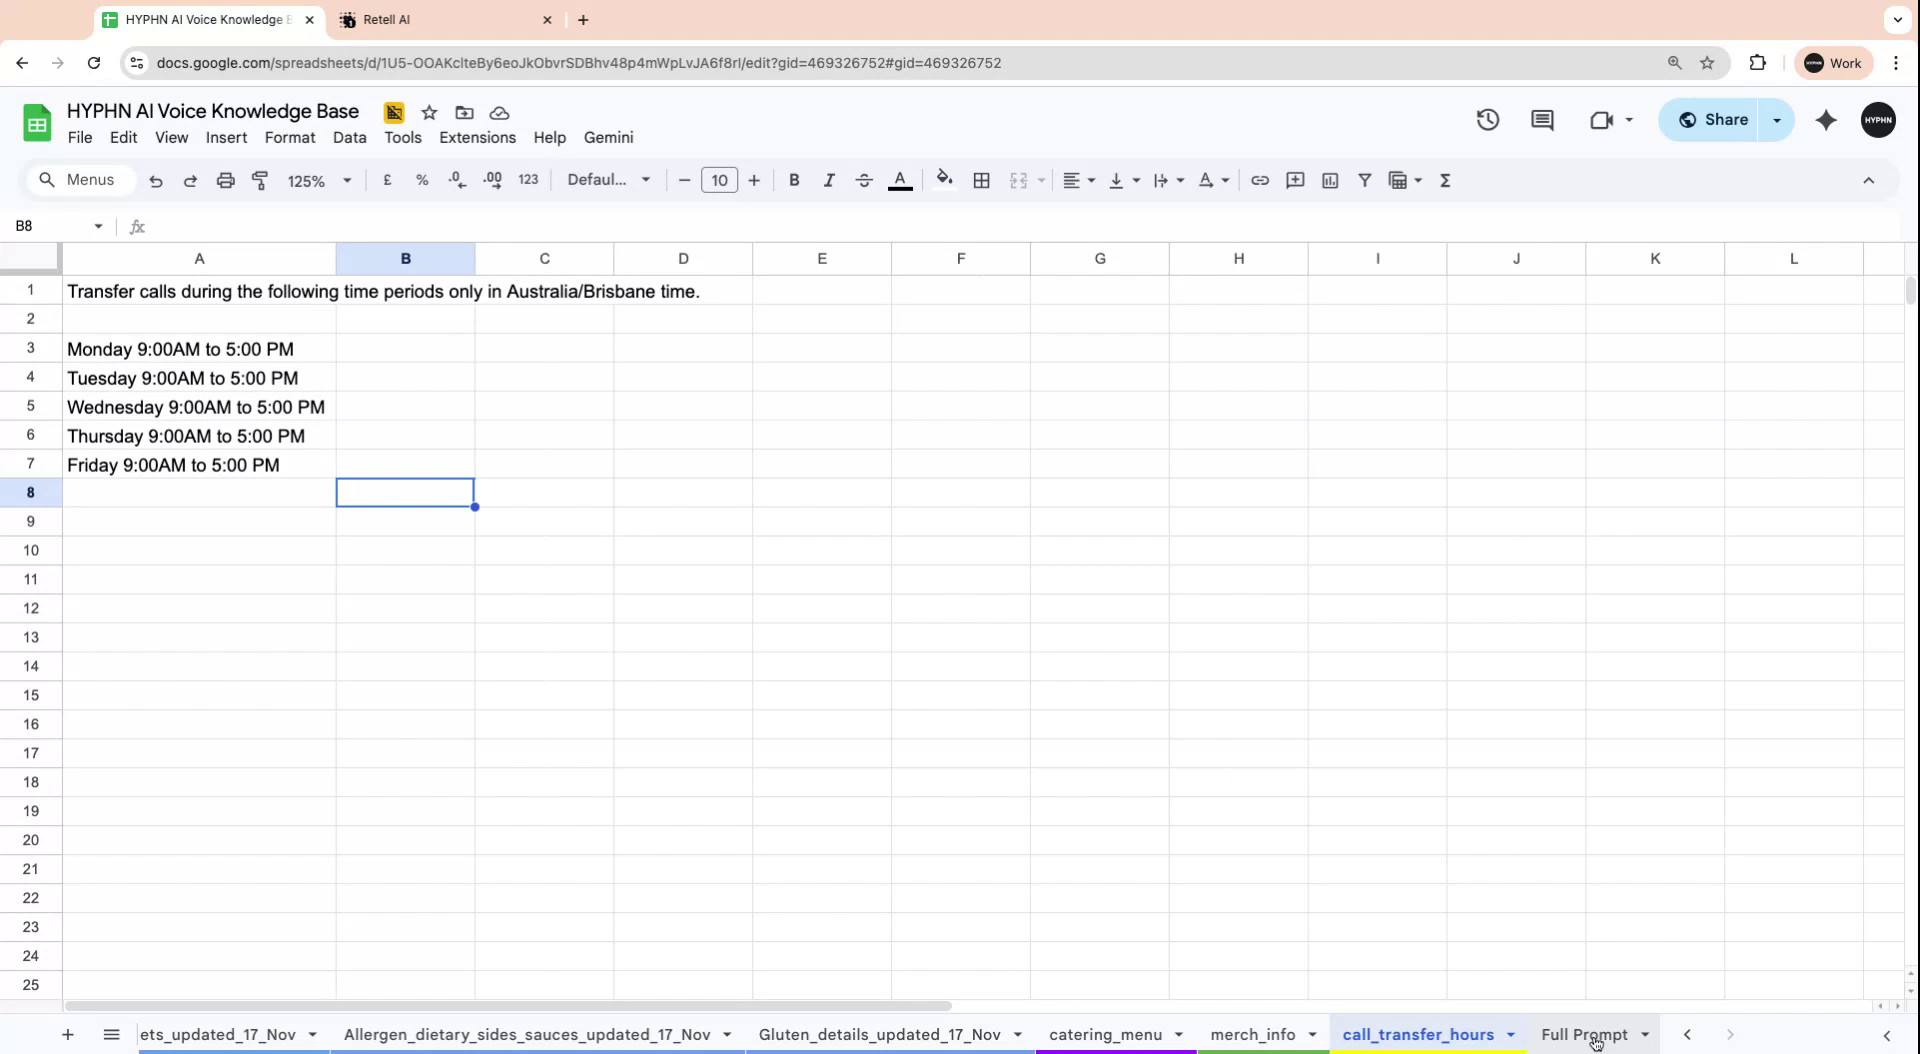The height and width of the screenshot is (1054, 1920).
Task: Open the fill color picker
Action: tap(944, 180)
